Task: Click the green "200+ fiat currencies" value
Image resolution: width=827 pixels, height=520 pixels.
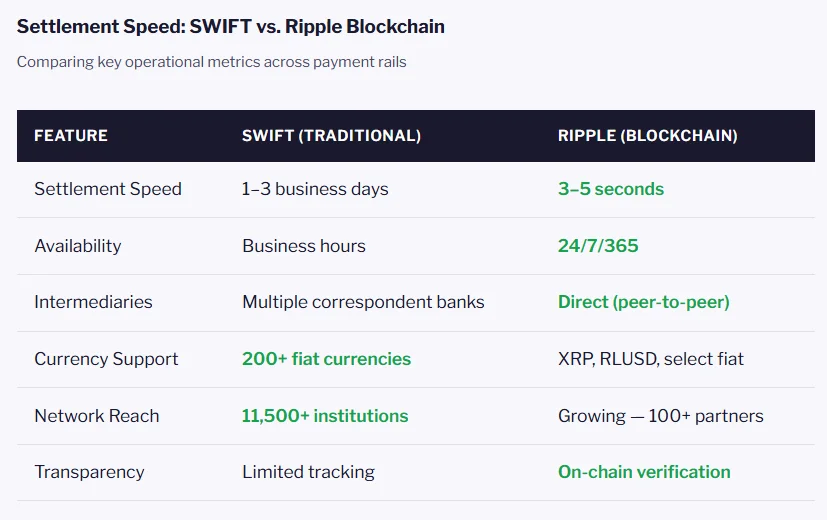Action: (x=326, y=359)
